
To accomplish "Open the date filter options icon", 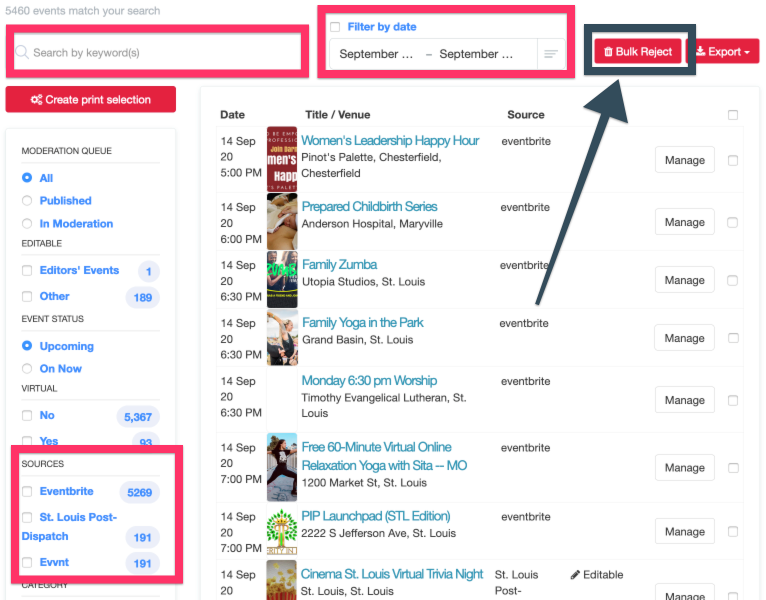I will pyautogui.click(x=551, y=54).
